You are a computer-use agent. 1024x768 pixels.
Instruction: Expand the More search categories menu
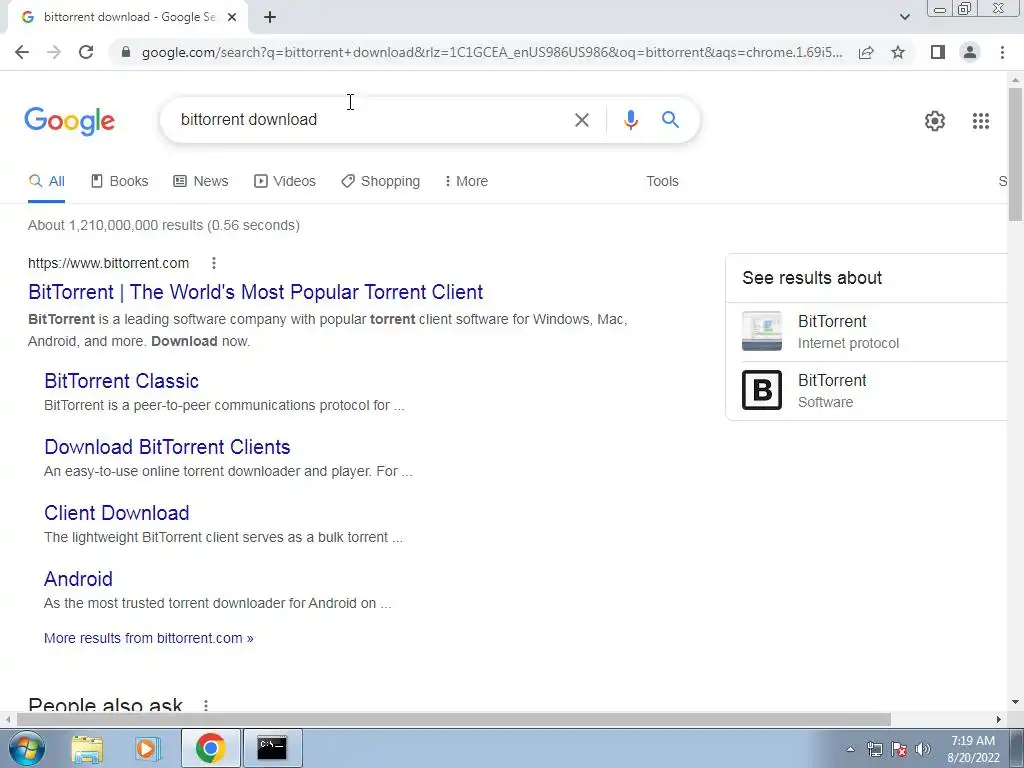tap(466, 181)
